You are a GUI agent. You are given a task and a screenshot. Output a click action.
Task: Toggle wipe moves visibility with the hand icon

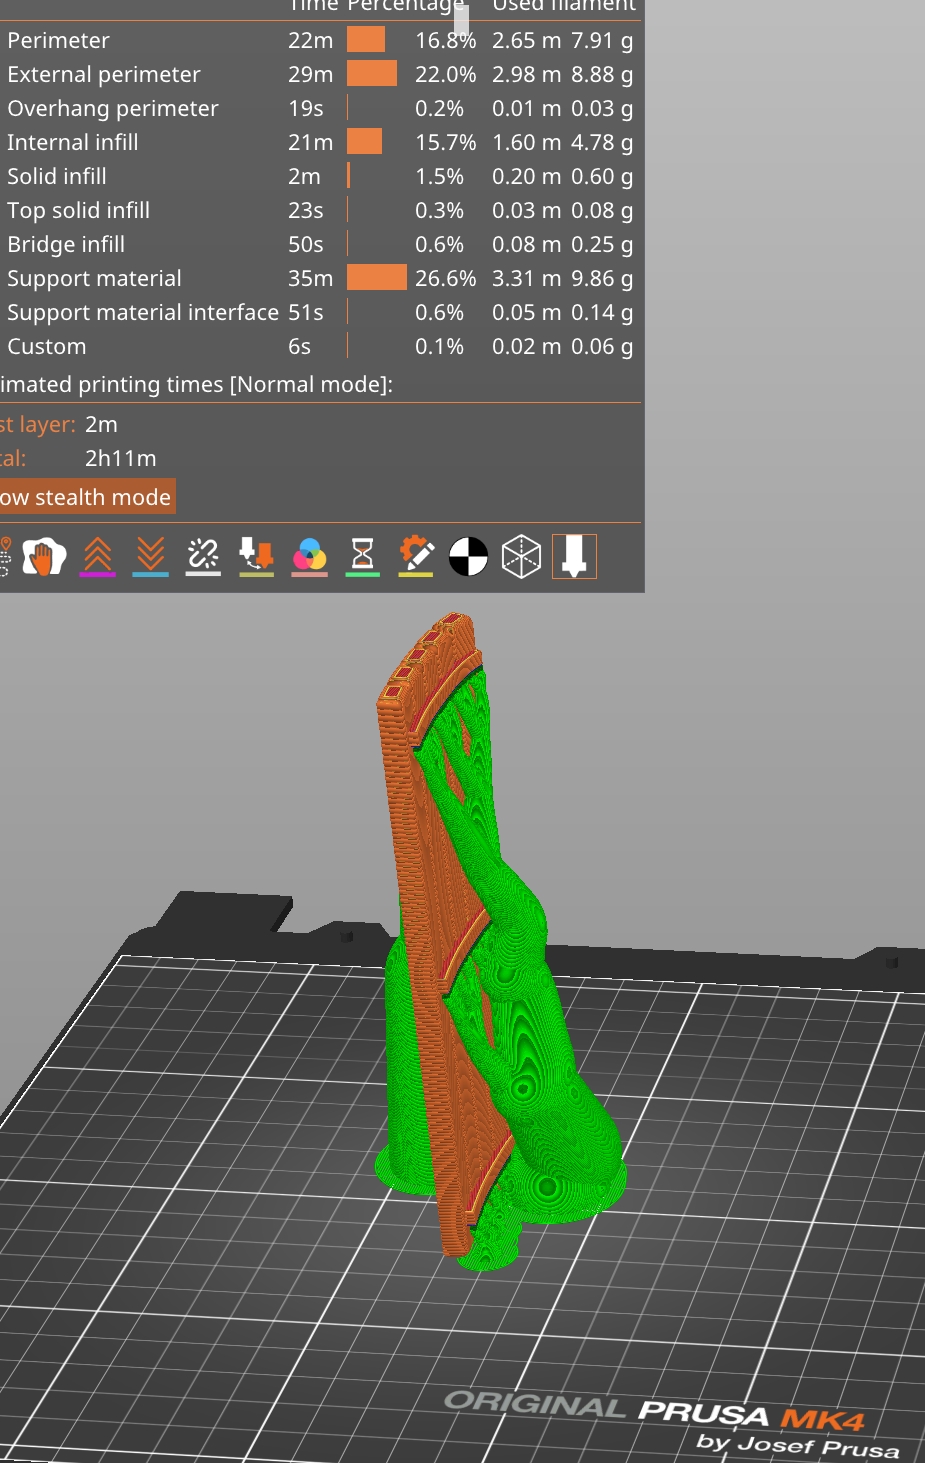pyautogui.click(x=44, y=556)
